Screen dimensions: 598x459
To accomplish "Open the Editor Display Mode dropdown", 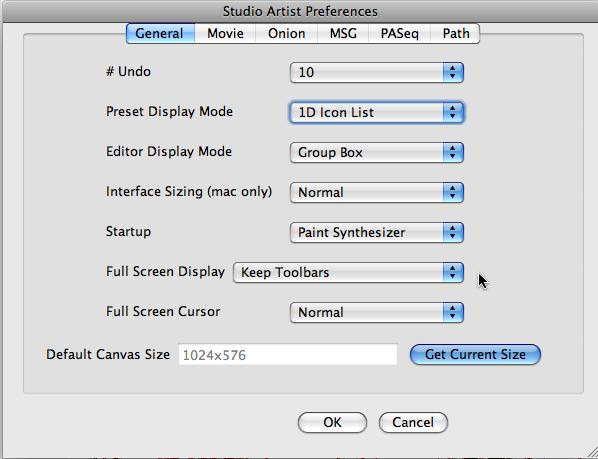I will click(377, 152).
